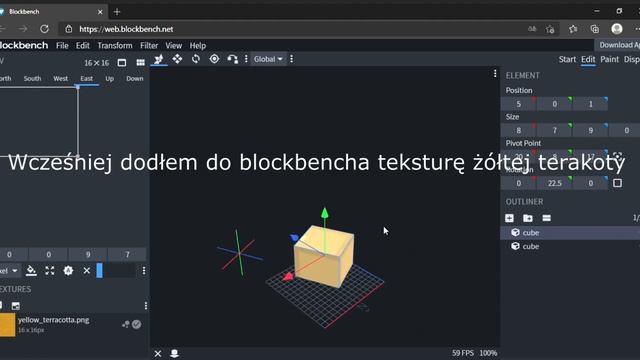Select the second cube in Outliner
Image resolution: width=640 pixels, height=360 pixels.
tap(570, 247)
